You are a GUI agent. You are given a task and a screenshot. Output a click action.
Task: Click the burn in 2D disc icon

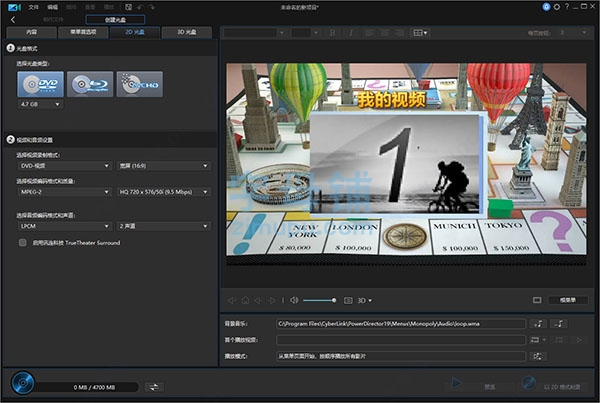point(529,383)
